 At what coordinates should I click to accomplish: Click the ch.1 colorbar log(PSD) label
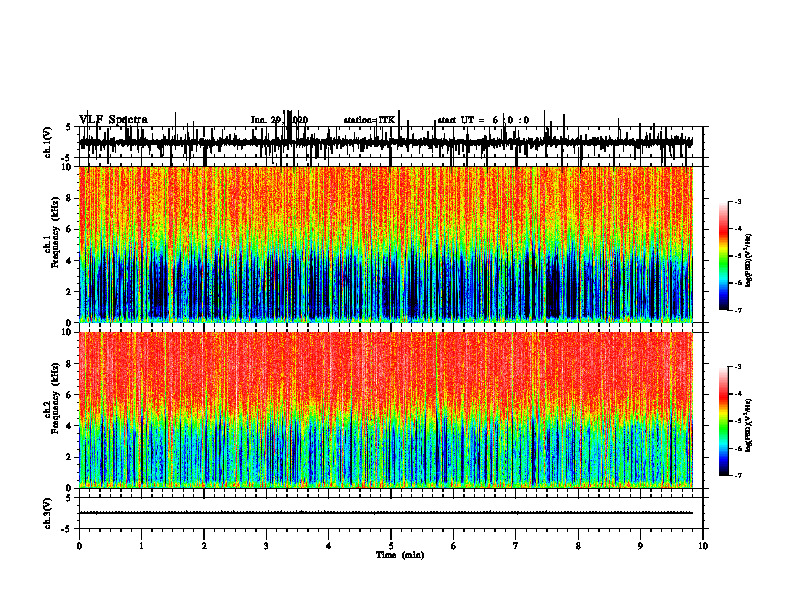pyautogui.click(x=748, y=261)
